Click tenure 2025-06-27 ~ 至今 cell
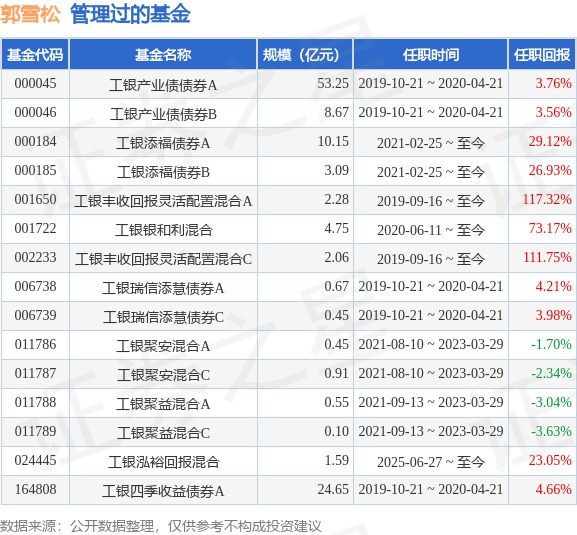 (x=431, y=462)
